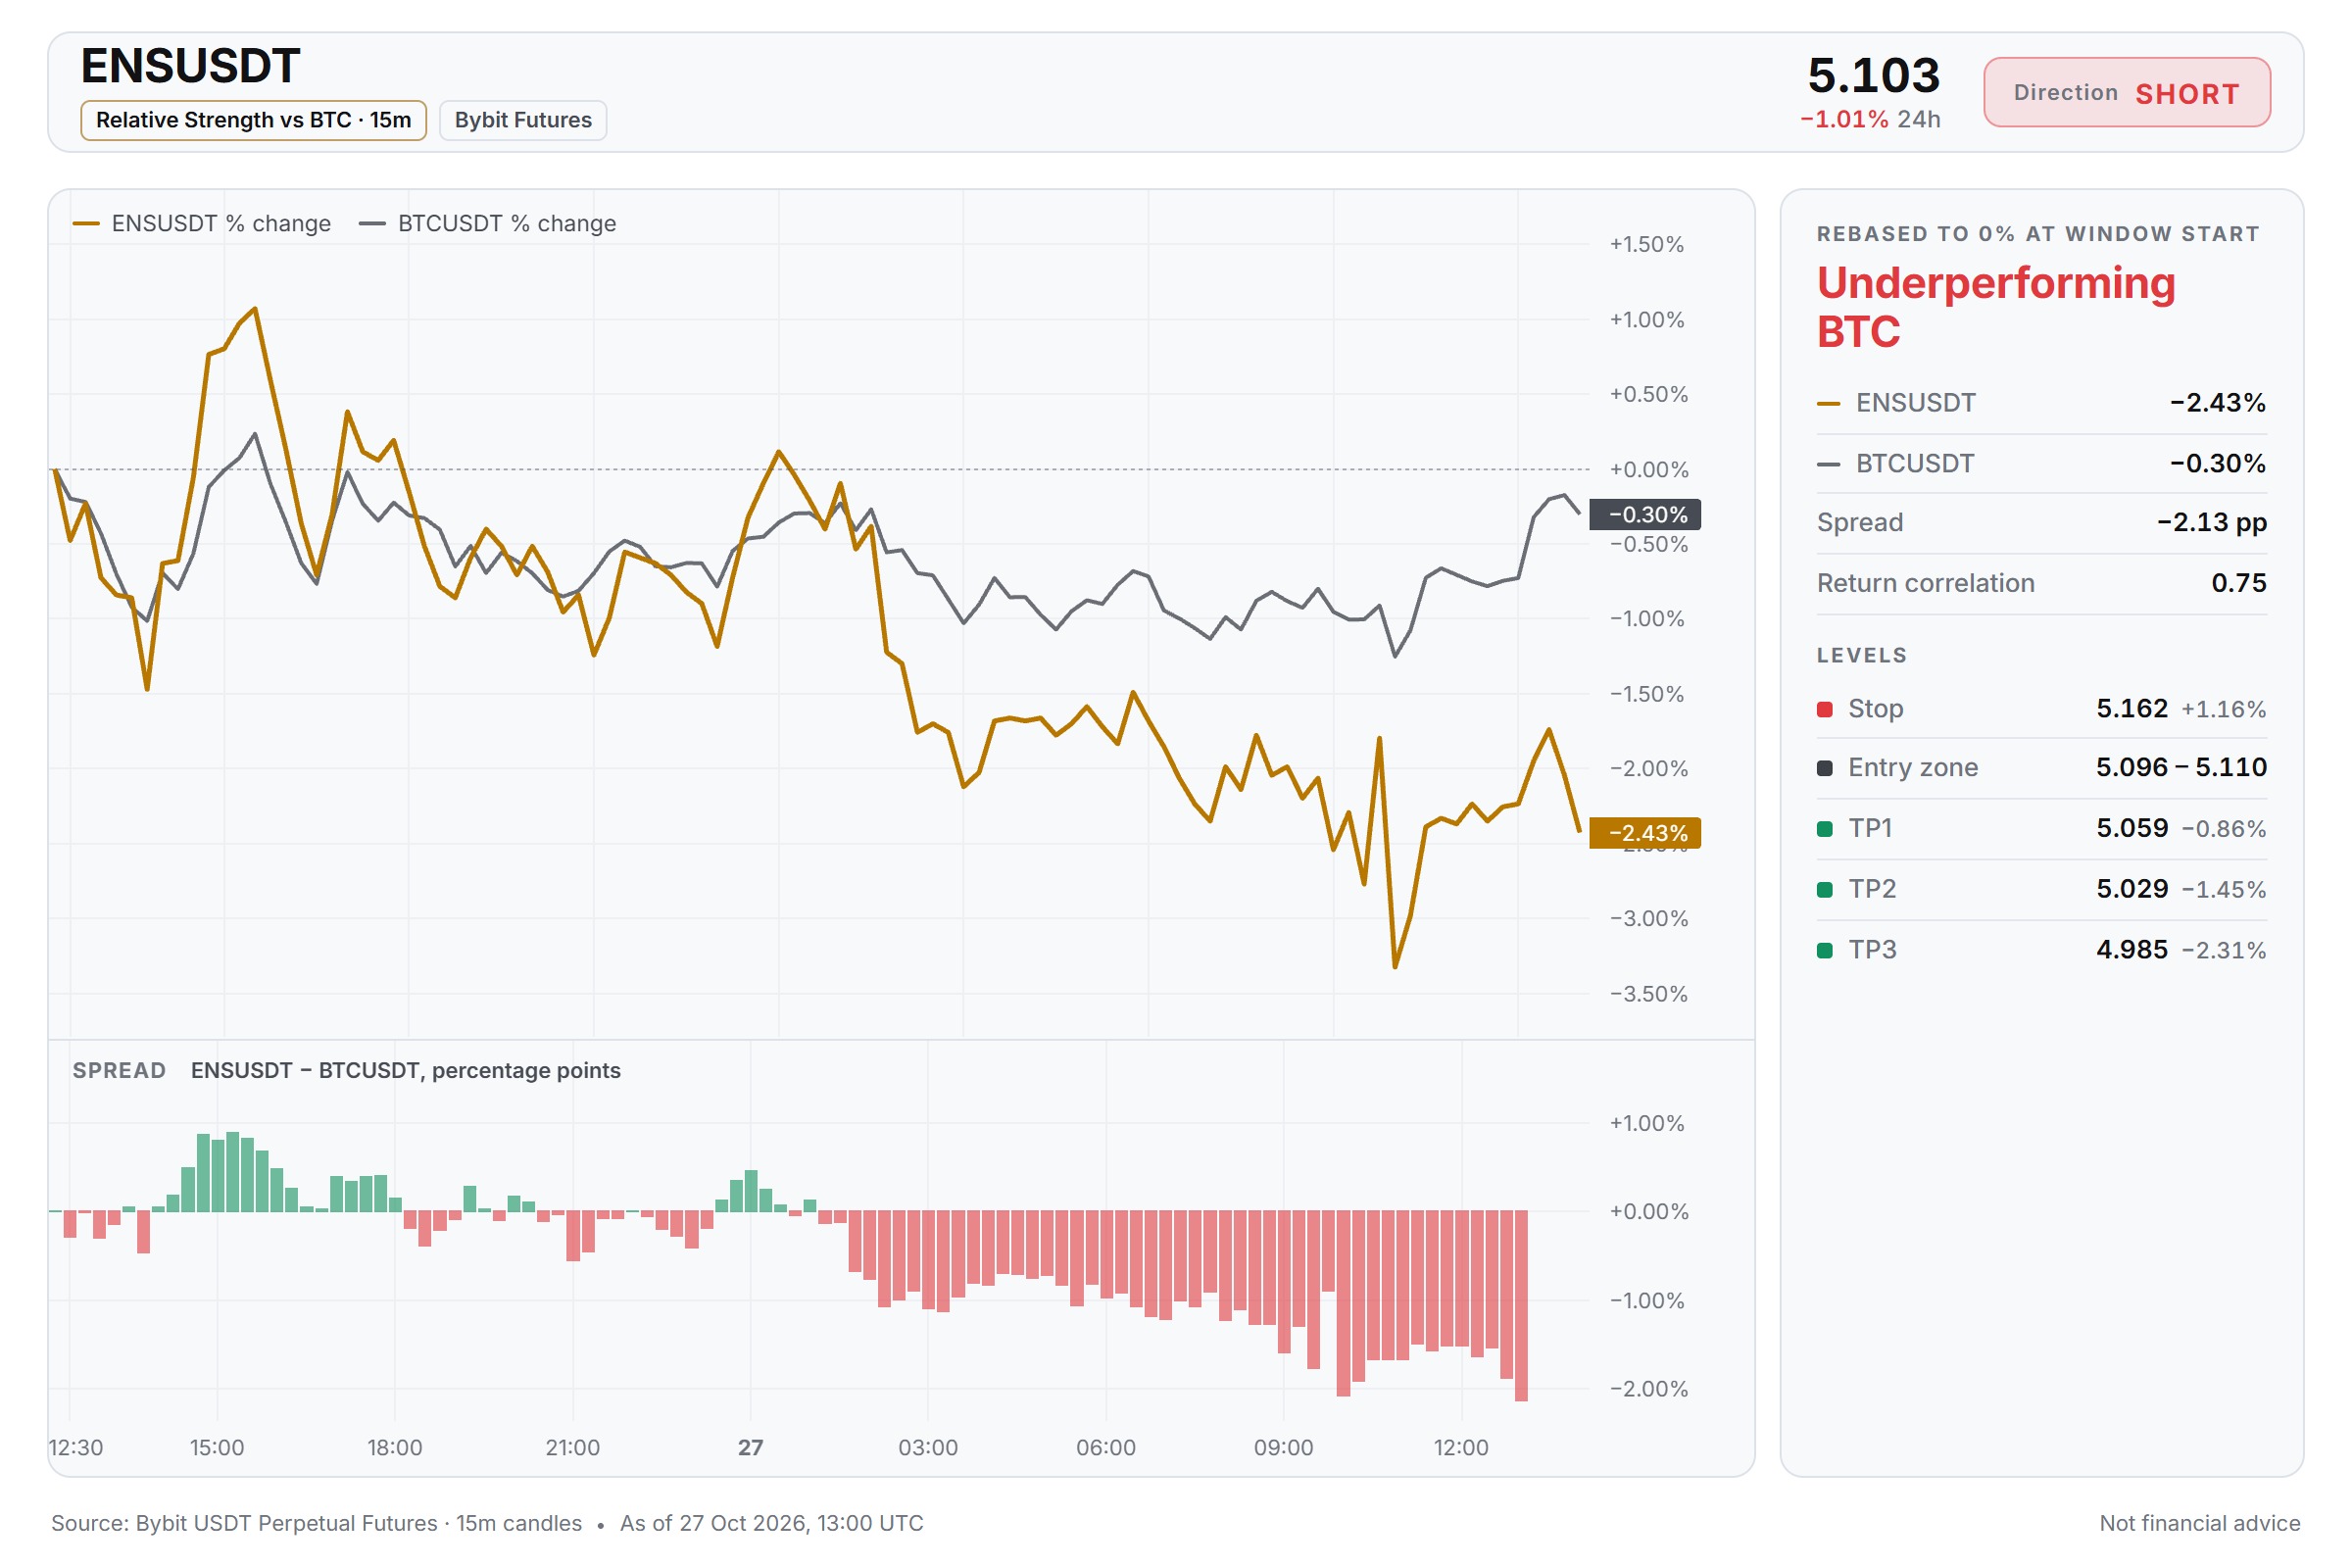
Task: Click the LEVELS section heading
Action: click(x=1861, y=656)
